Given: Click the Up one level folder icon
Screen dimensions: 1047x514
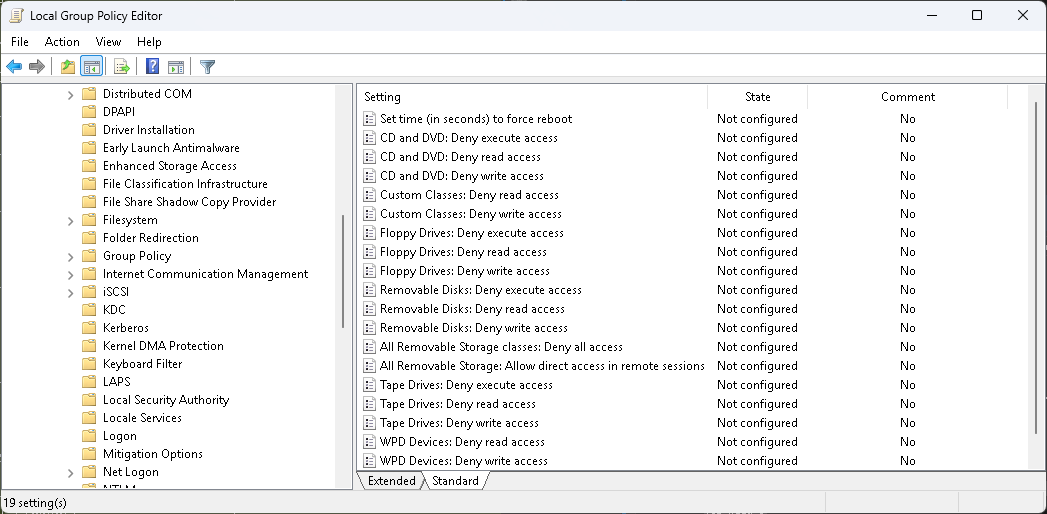Looking at the screenshot, I should 67,67.
